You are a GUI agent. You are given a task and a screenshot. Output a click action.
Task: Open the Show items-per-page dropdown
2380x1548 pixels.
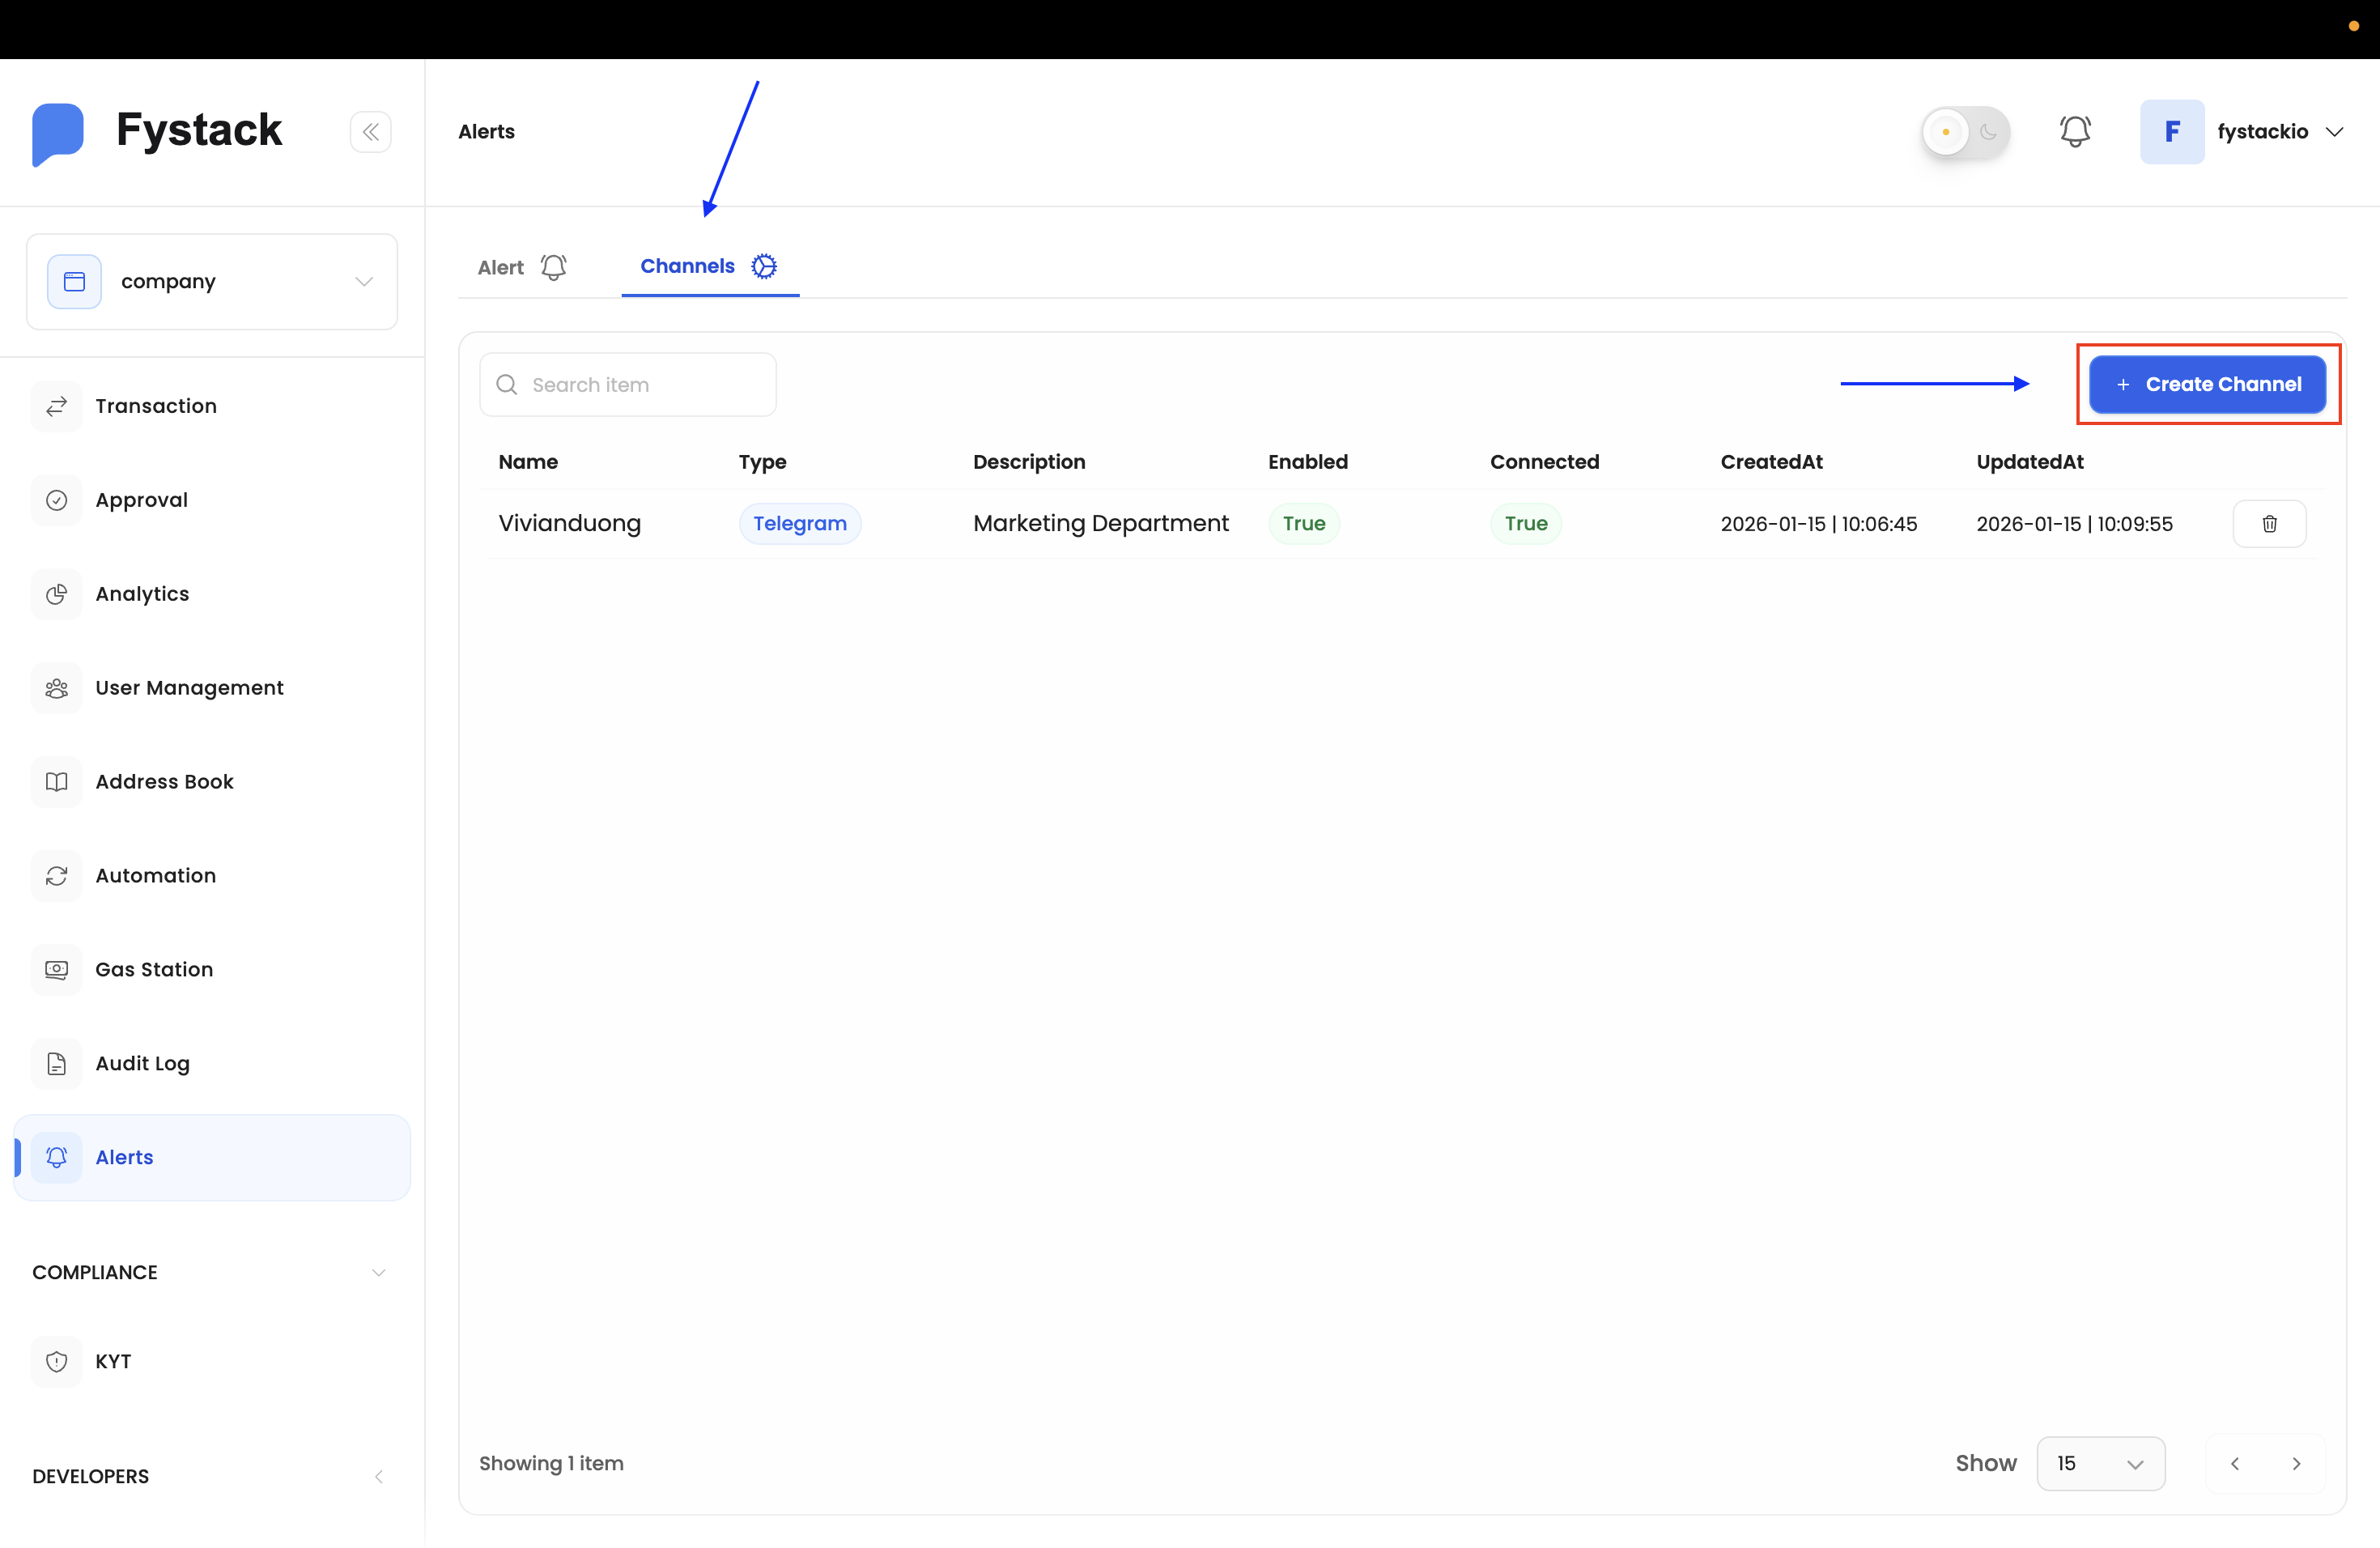click(x=2101, y=1463)
